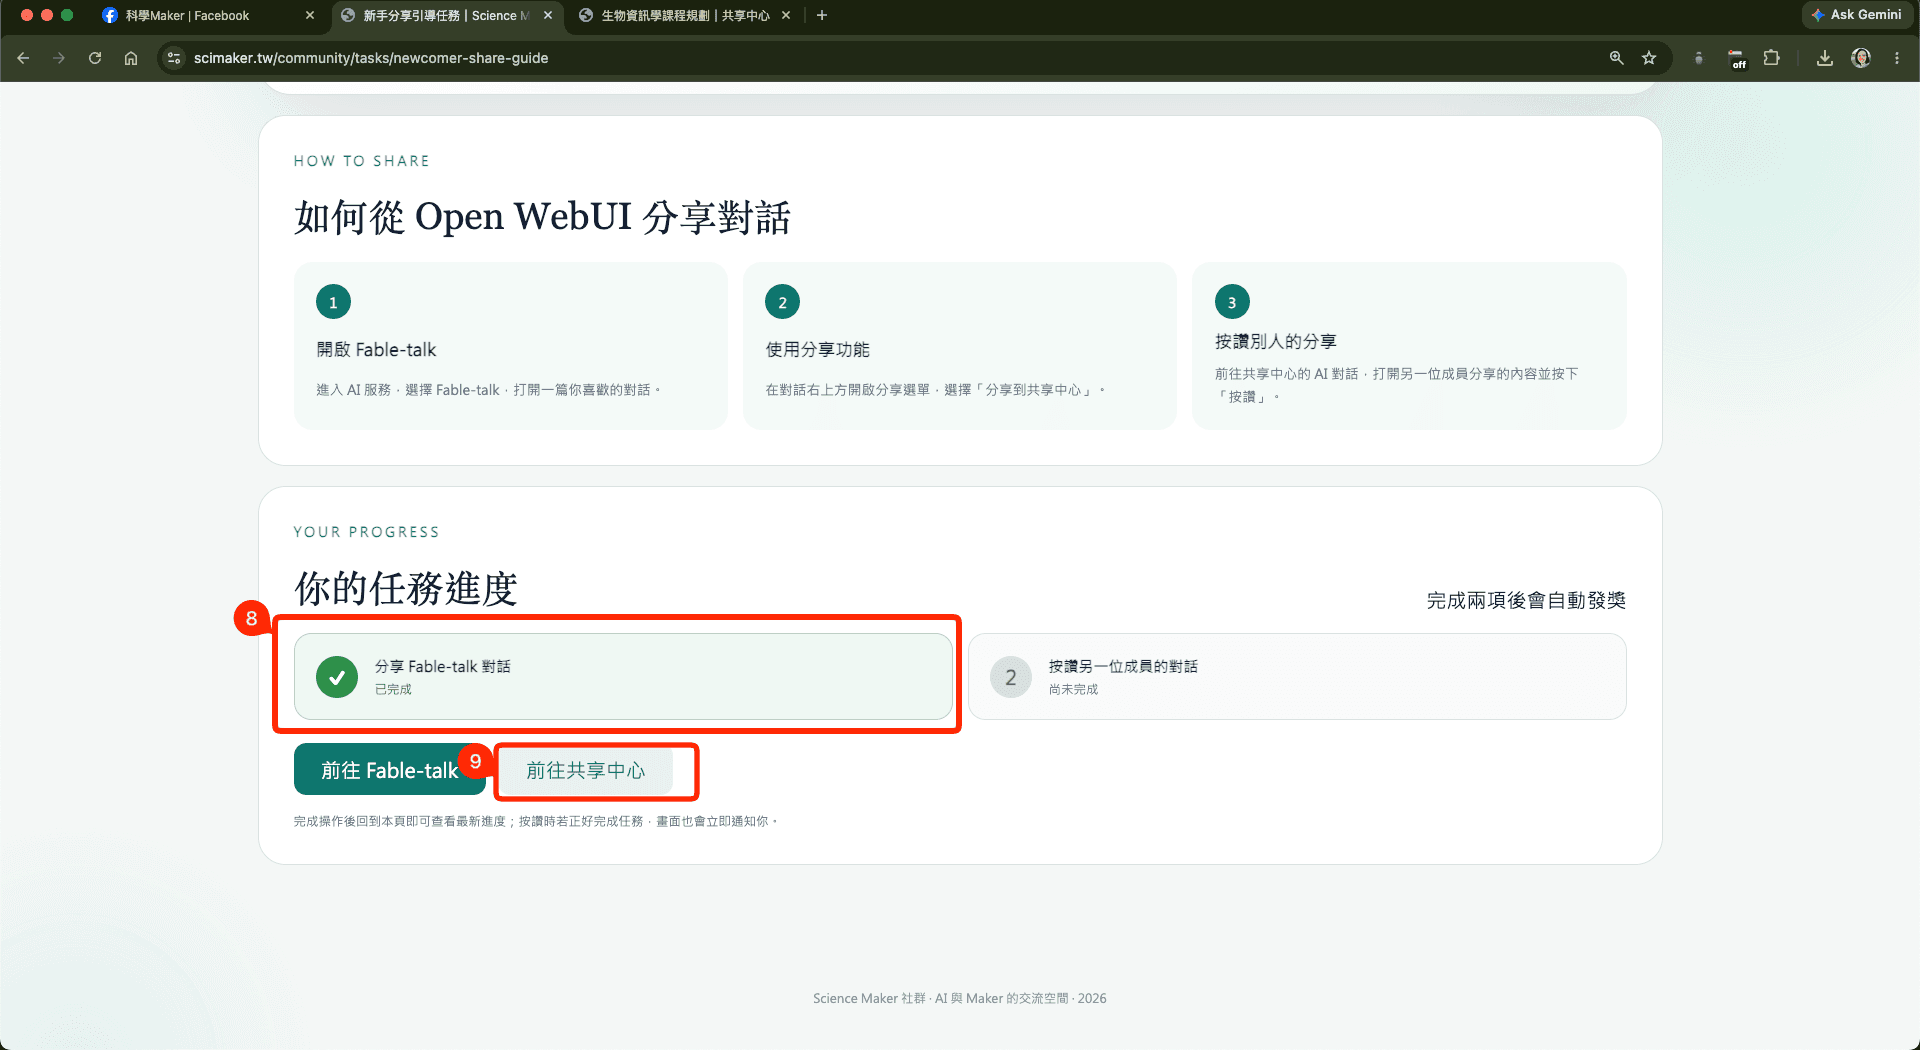The height and width of the screenshot is (1050, 1920).
Task: Open the Extensions puzzle menu
Action: [1772, 58]
